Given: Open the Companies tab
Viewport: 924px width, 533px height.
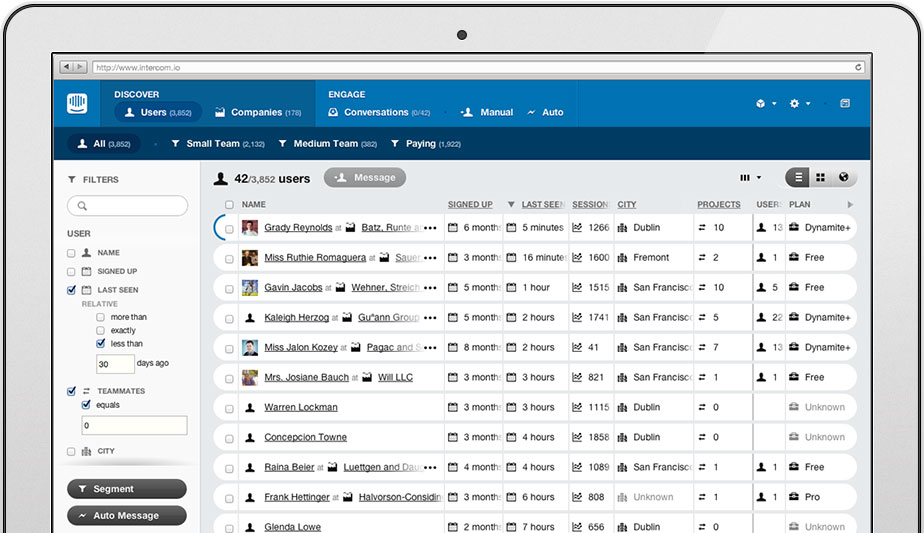Looking at the screenshot, I should 258,112.
